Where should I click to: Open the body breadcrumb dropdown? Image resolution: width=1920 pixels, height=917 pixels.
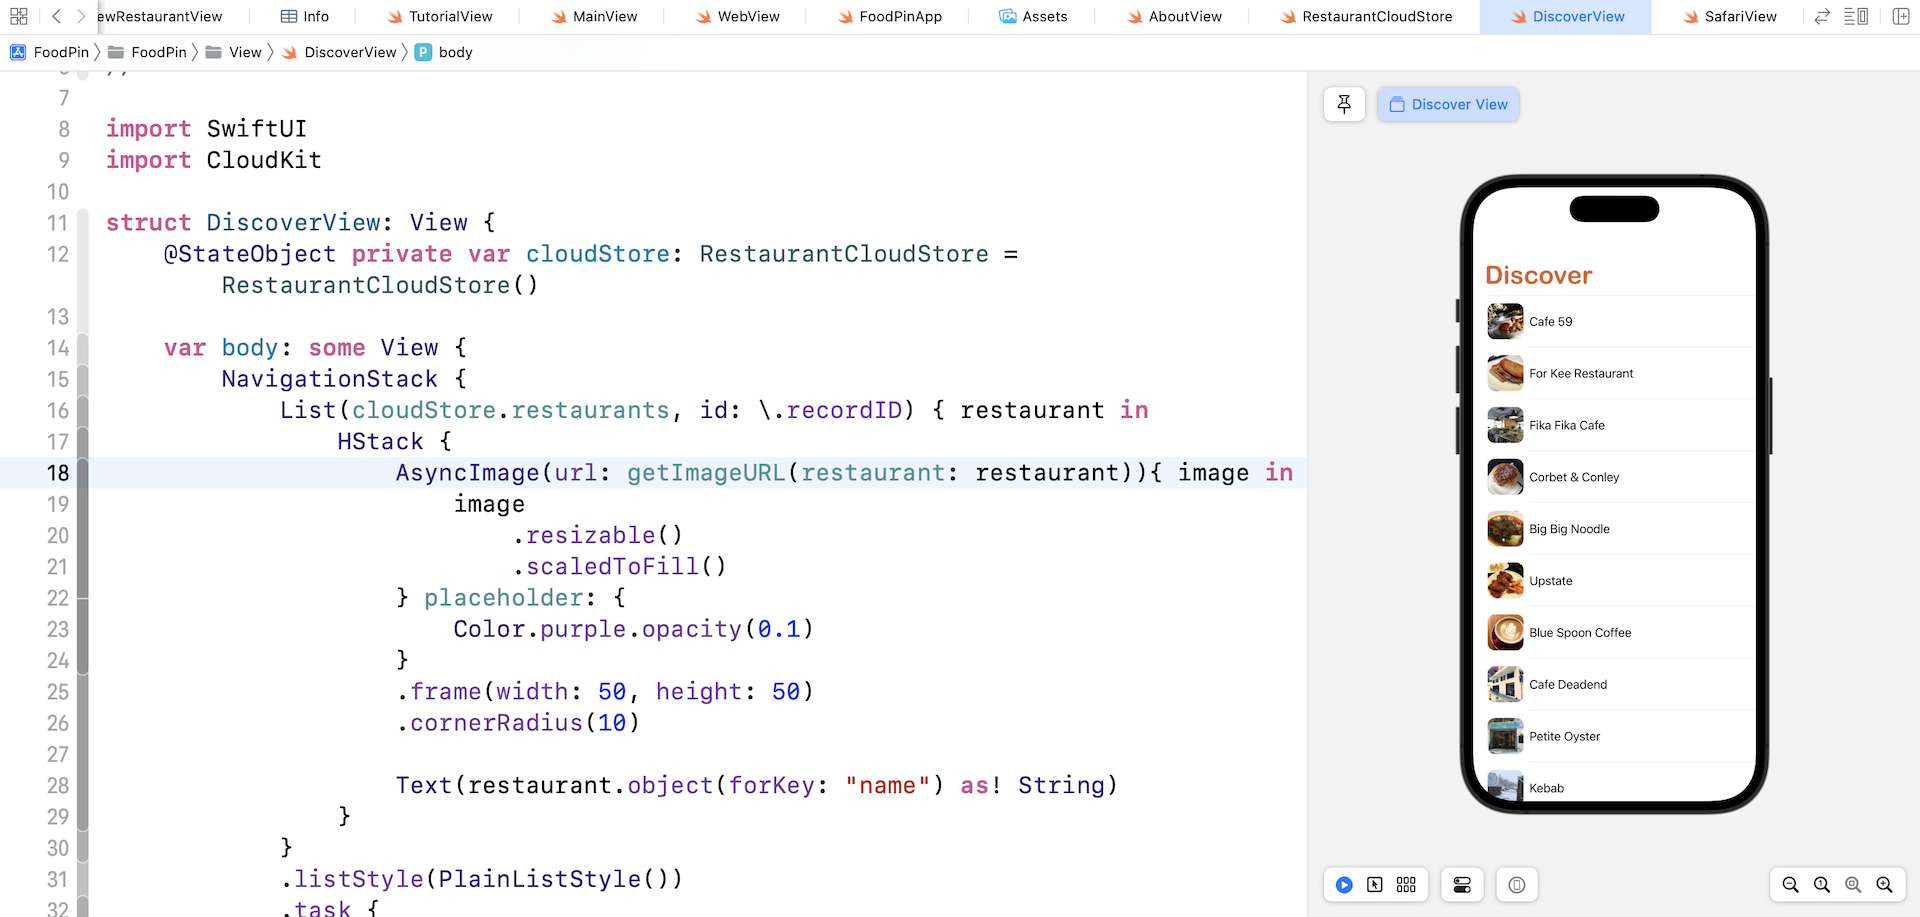pyautogui.click(x=455, y=52)
